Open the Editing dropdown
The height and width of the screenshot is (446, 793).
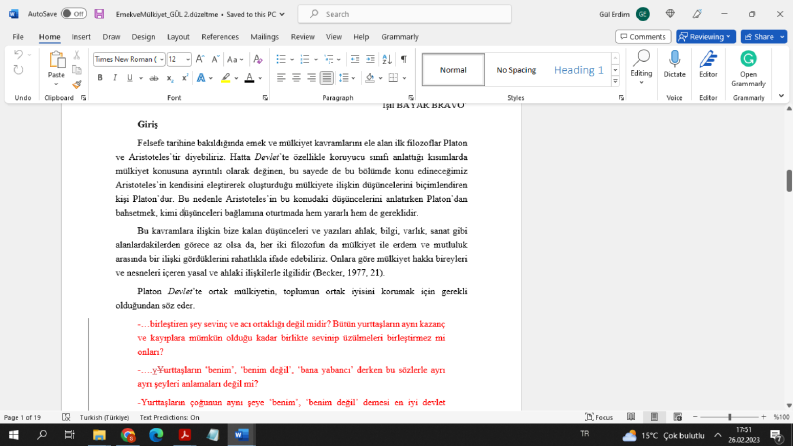coord(641,68)
